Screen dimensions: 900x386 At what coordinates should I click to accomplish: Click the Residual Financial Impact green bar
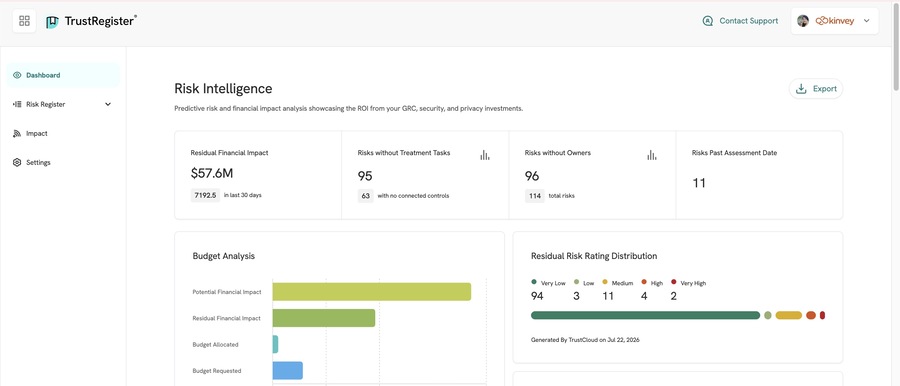[x=324, y=318]
